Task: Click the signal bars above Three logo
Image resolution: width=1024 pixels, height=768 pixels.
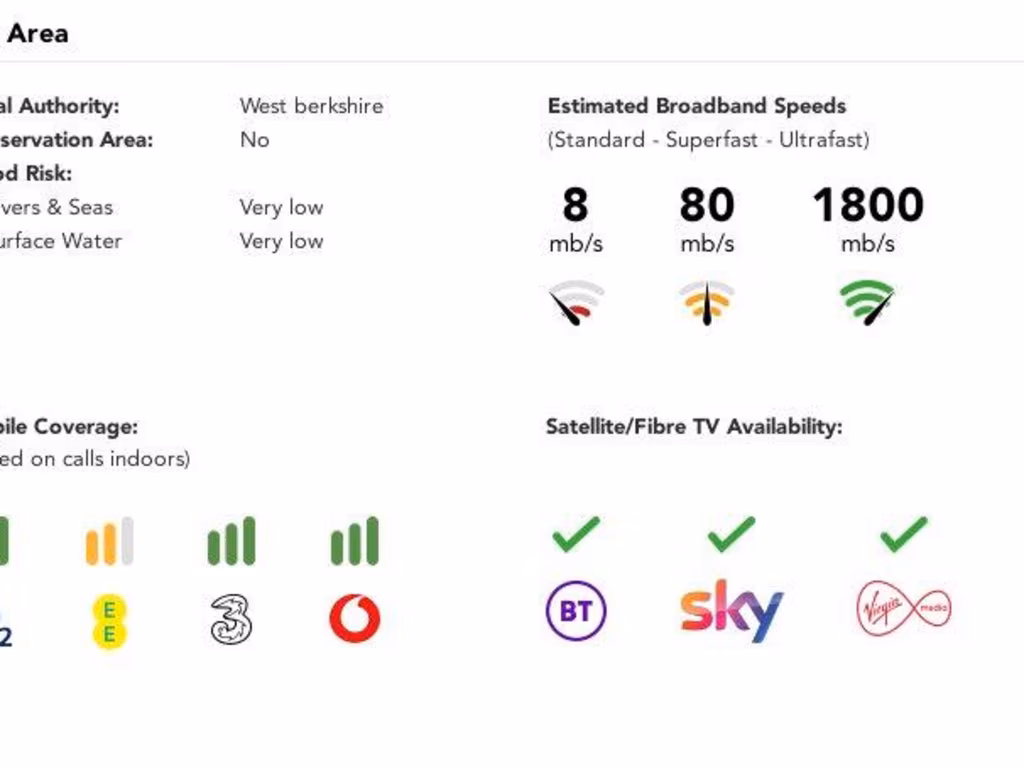Action: [231, 542]
